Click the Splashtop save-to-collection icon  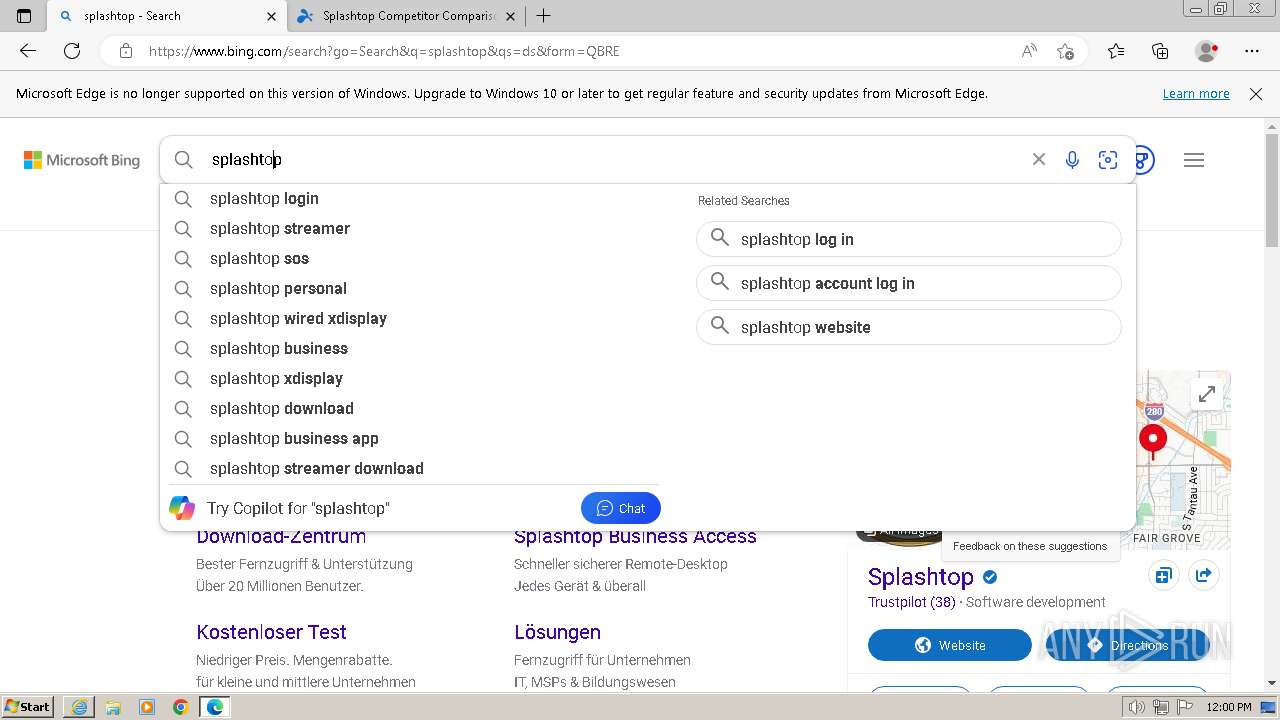coord(1163,576)
